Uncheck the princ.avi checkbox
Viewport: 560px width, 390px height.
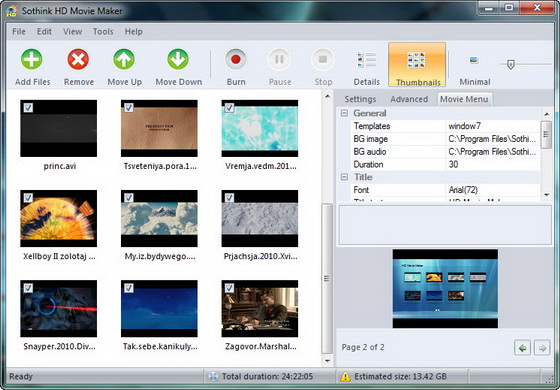28,108
